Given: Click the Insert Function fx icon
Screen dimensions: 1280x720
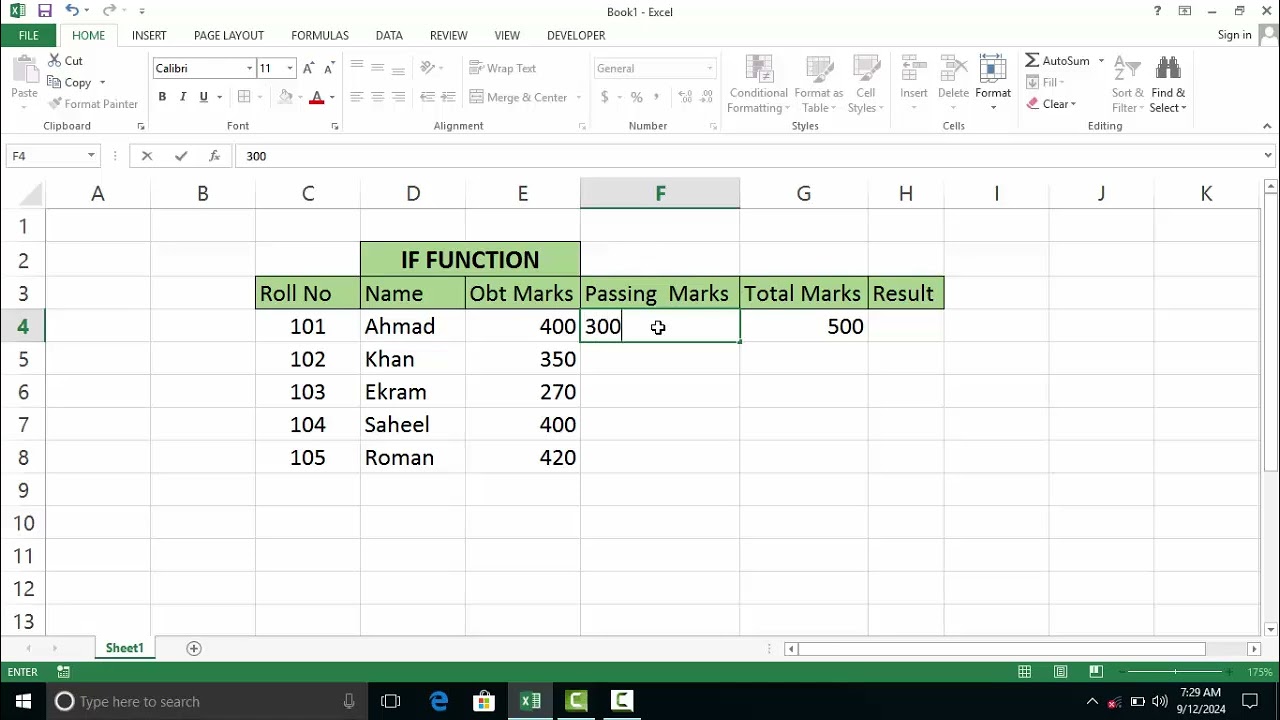Looking at the screenshot, I should tap(214, 156).
